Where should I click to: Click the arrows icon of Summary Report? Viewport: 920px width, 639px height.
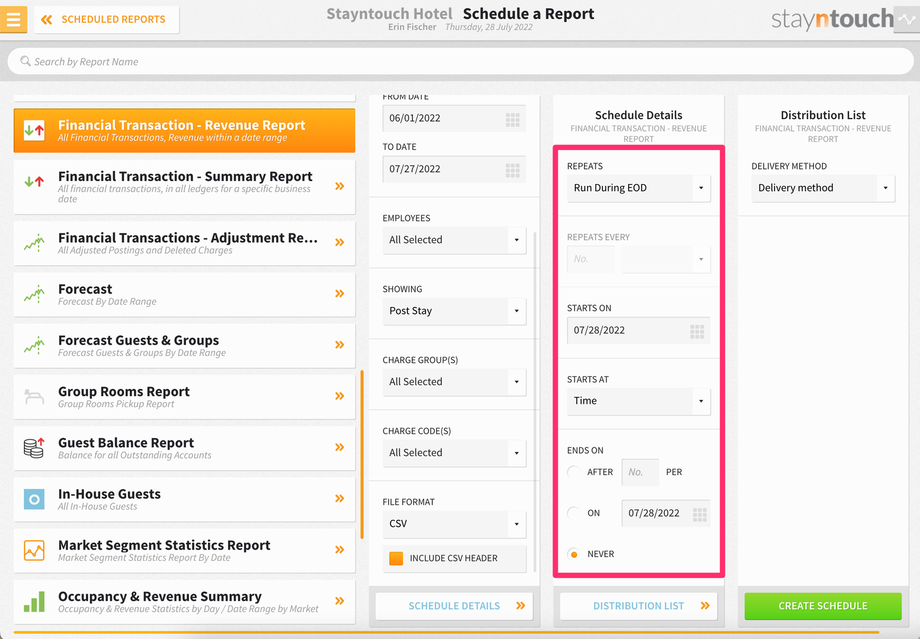(x=34, y=182)
